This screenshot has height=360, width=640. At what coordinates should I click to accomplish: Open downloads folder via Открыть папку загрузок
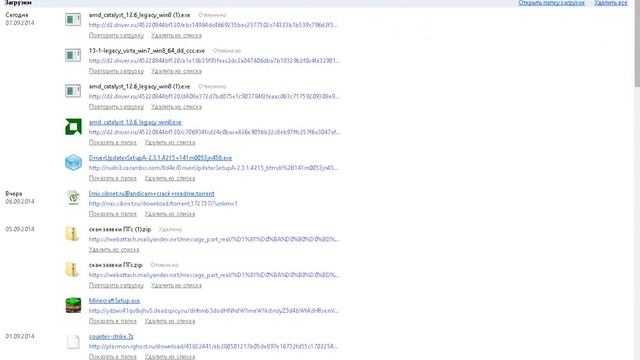[551, 3]
